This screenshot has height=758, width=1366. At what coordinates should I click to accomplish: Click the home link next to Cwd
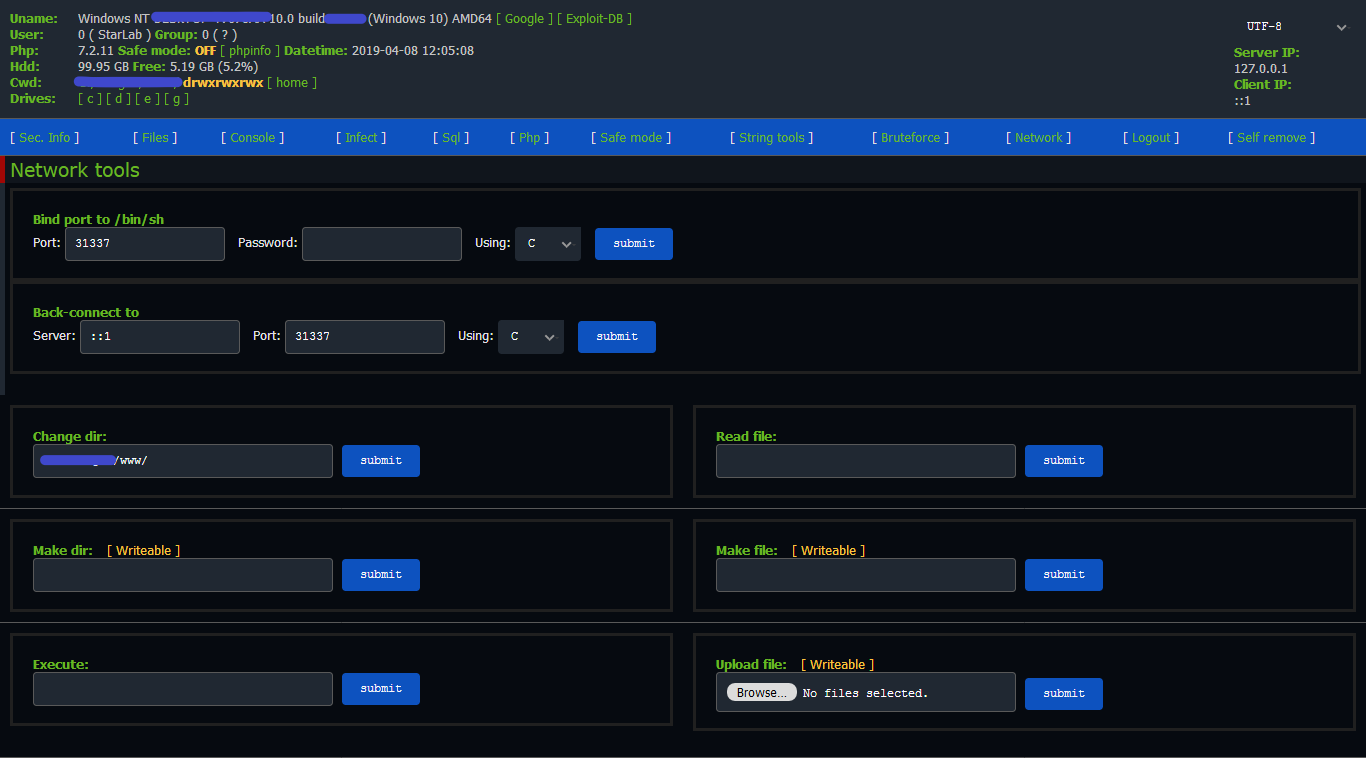point(292,83)
